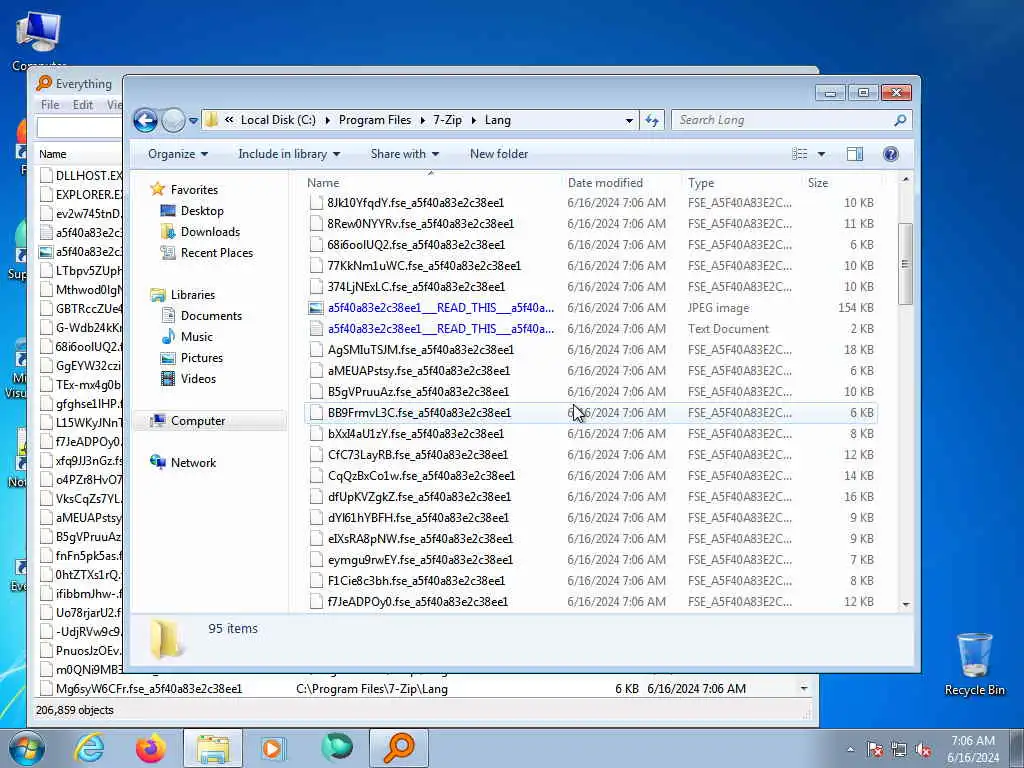Launch Internet Explorer from taskbar

click(89, 748)
